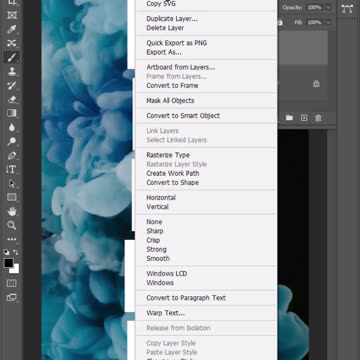
Task: Select the Brush tool
Action: click(x=12, y=57)
